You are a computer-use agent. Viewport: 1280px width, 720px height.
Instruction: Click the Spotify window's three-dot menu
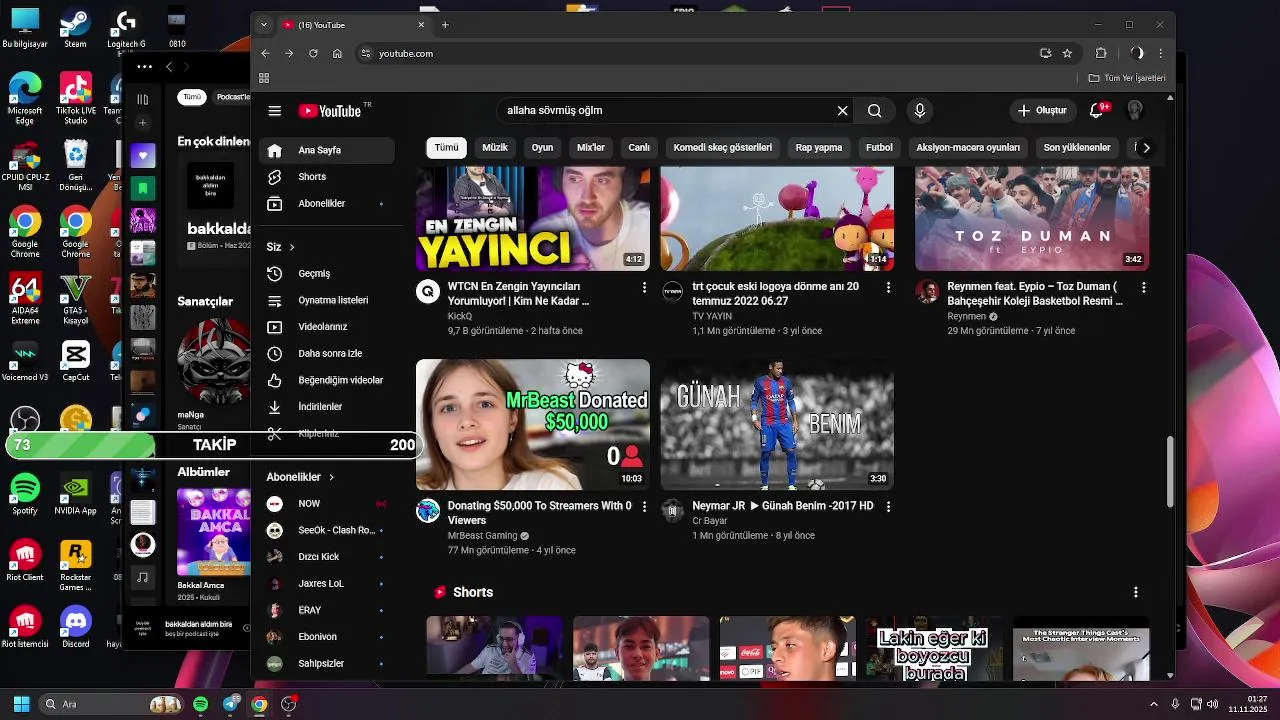coord(144,67)
